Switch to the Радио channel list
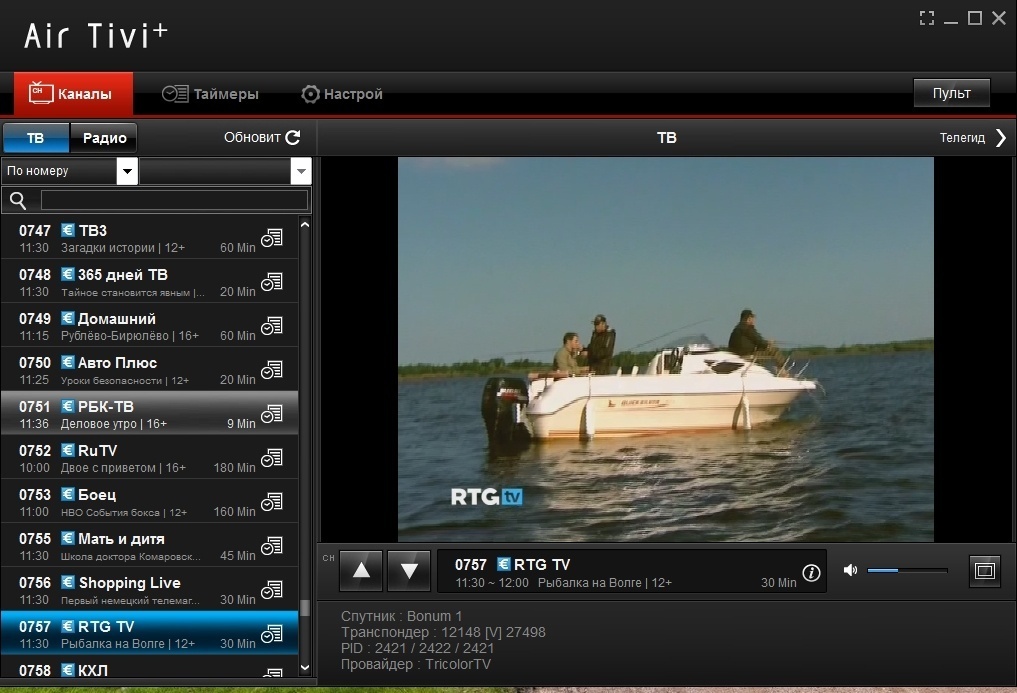This screenshot has height=693, width=1017. (x=104, y=138)
